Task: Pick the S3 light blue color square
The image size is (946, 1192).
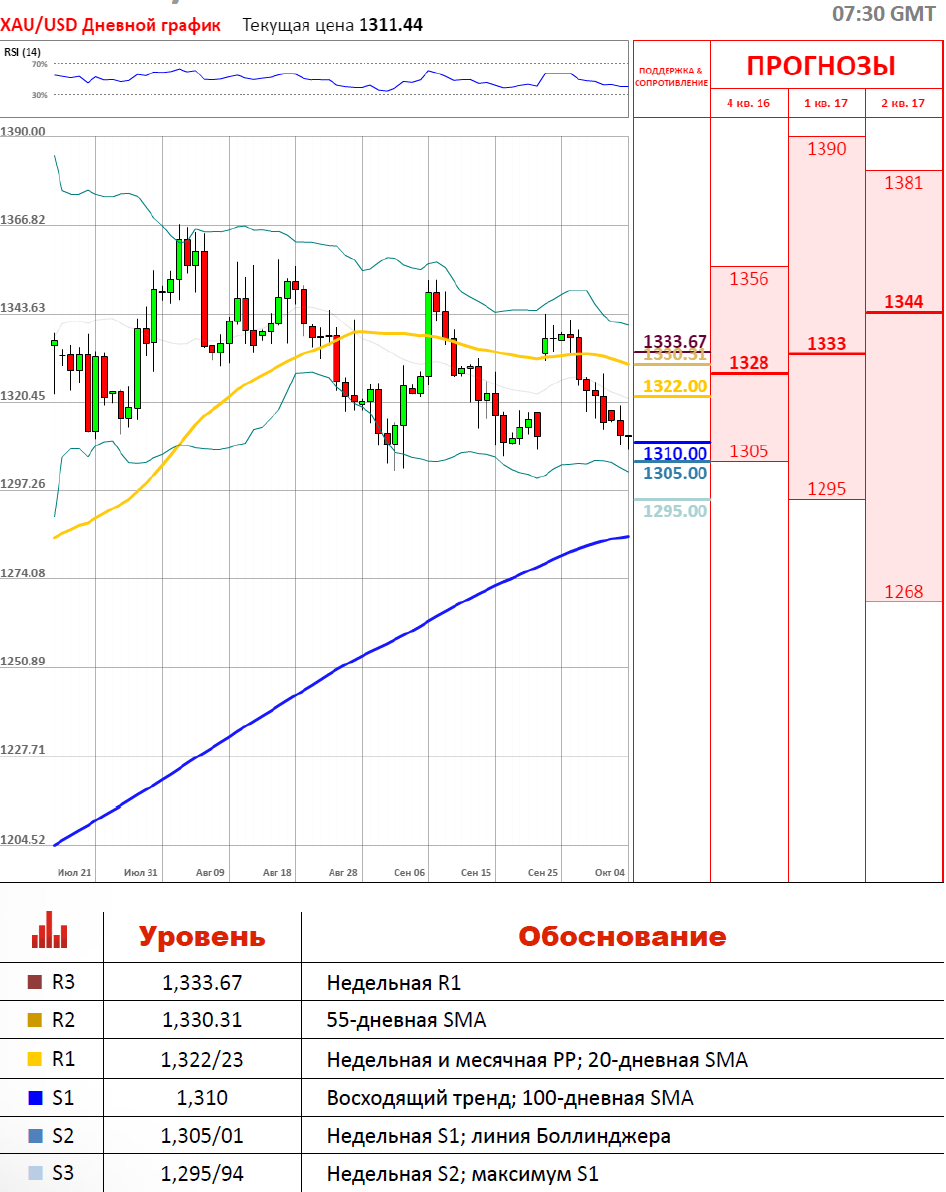Action: point(35,1174)
